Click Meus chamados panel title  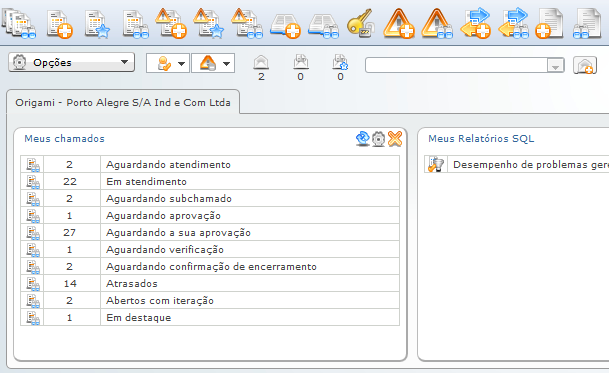tap(64, 139)
